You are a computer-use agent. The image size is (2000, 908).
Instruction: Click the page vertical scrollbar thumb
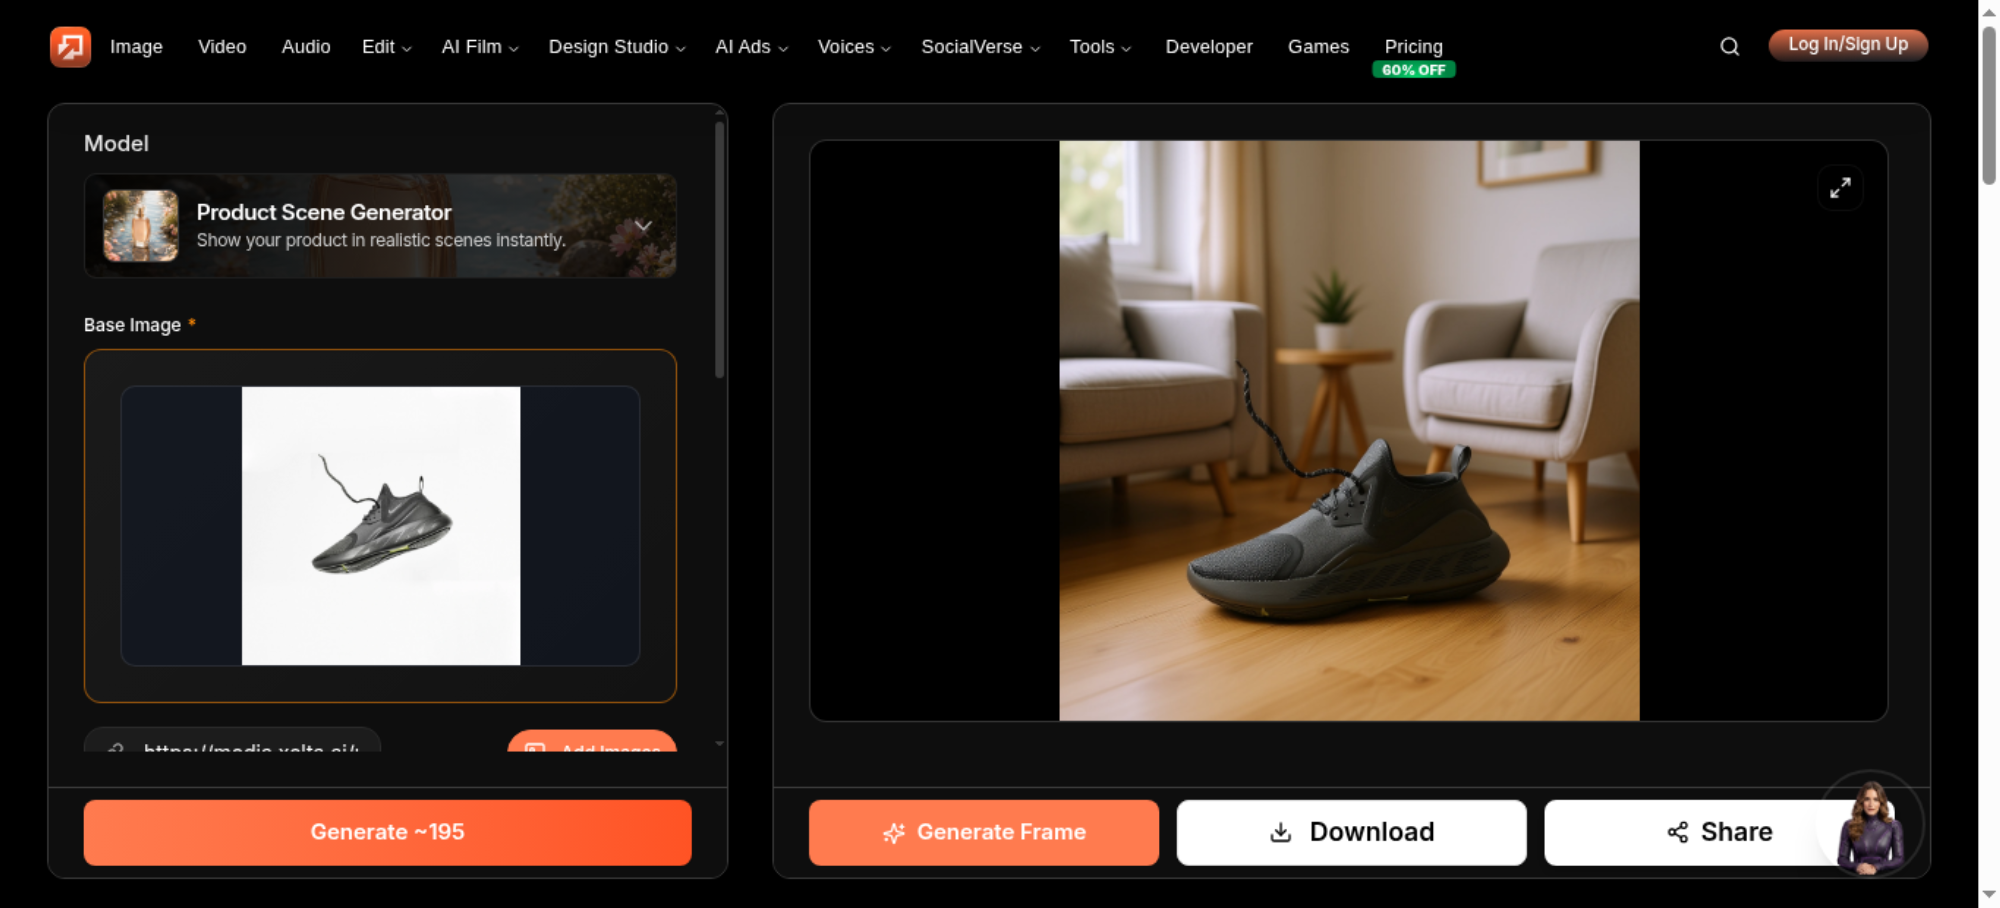click(1989, 105)
